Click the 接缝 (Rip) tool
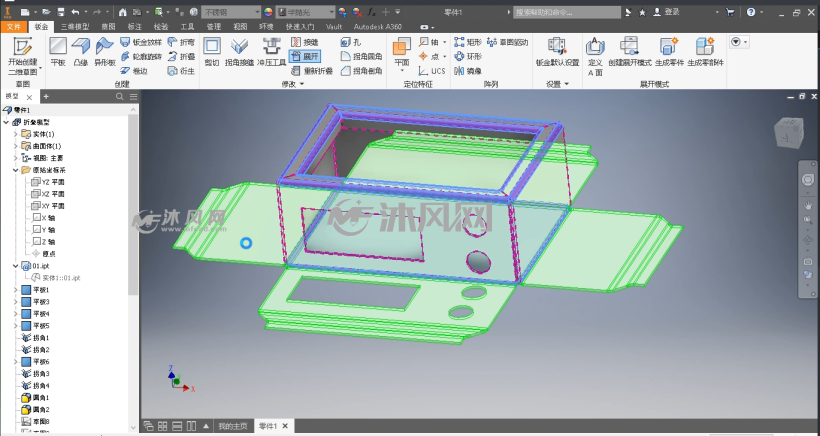 pyautogui.click(x=305, y=42)
